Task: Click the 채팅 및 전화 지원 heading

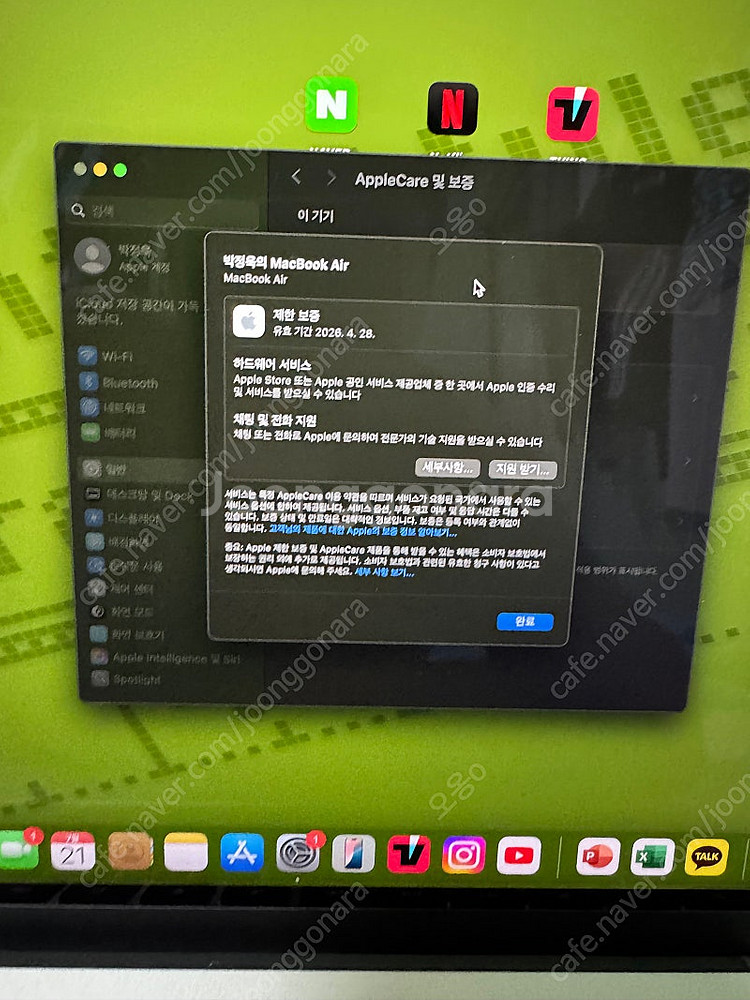Action: tap(274, 420)
